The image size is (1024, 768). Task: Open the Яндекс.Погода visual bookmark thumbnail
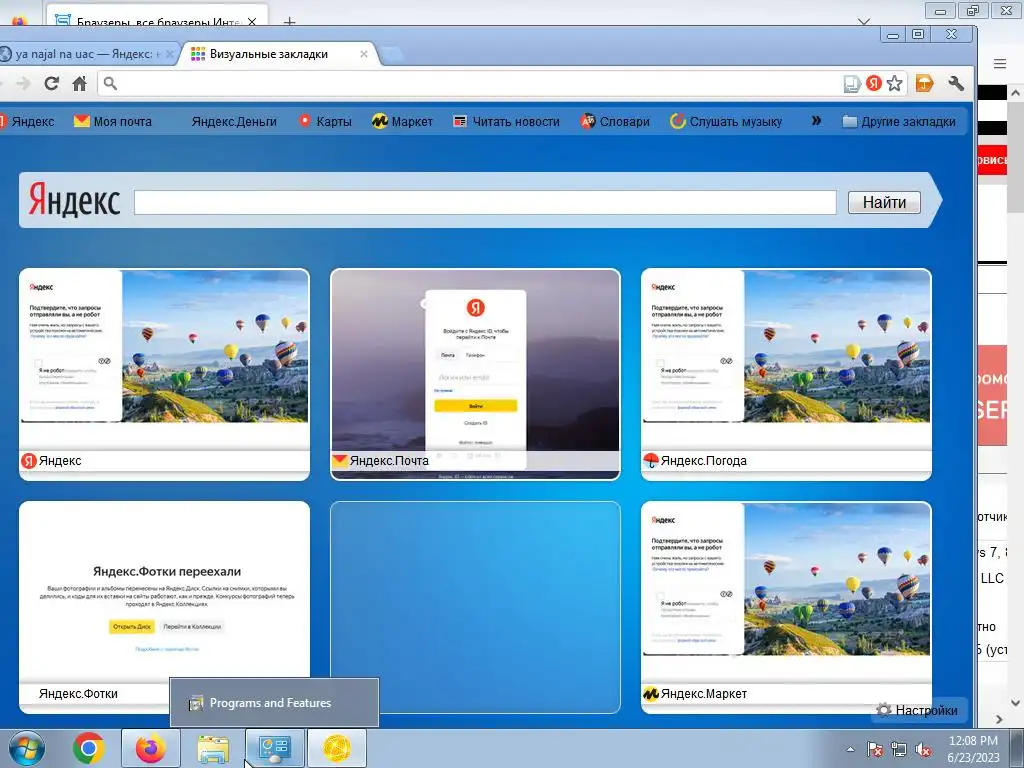point(786,375)
